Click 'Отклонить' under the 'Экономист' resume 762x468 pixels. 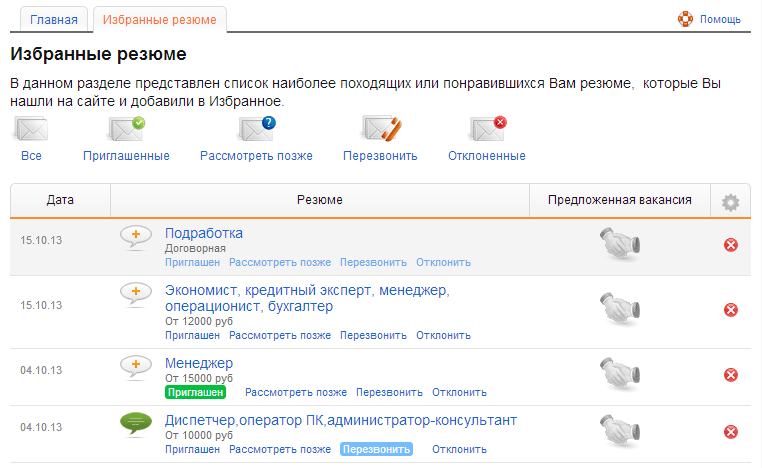click(443, 335)
